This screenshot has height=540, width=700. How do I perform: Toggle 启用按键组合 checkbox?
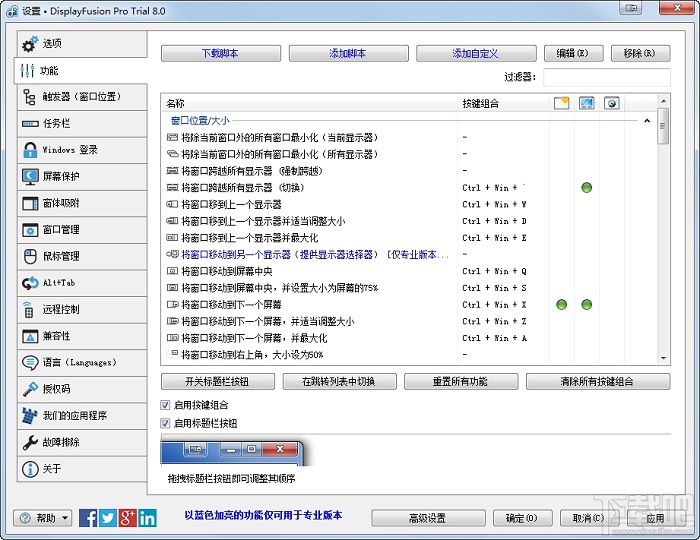166,405
